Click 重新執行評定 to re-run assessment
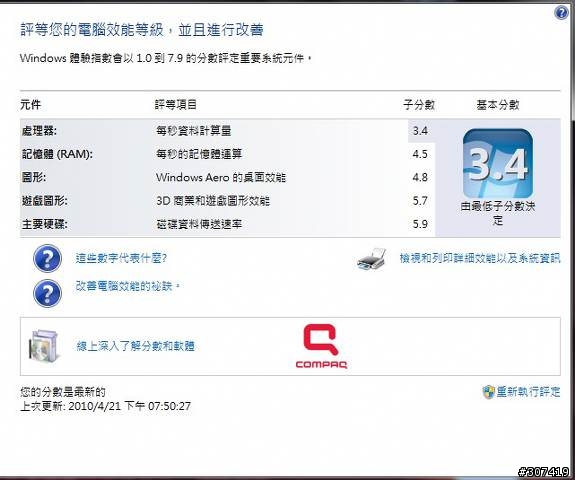This screenshot has width=575, height=480. (x=528, y=392)
